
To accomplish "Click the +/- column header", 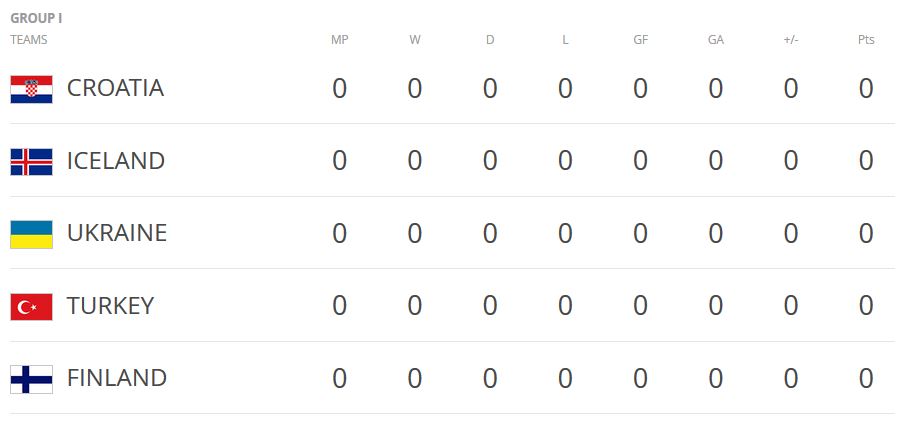I will [x=790, y=40].
